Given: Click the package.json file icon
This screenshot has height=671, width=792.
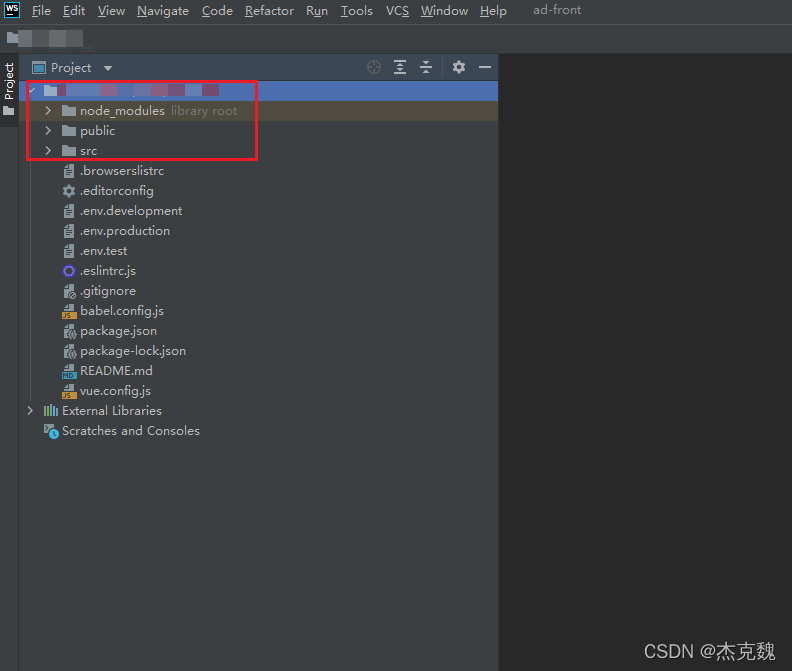Looking at the screenshot, I should pos(69,331).
